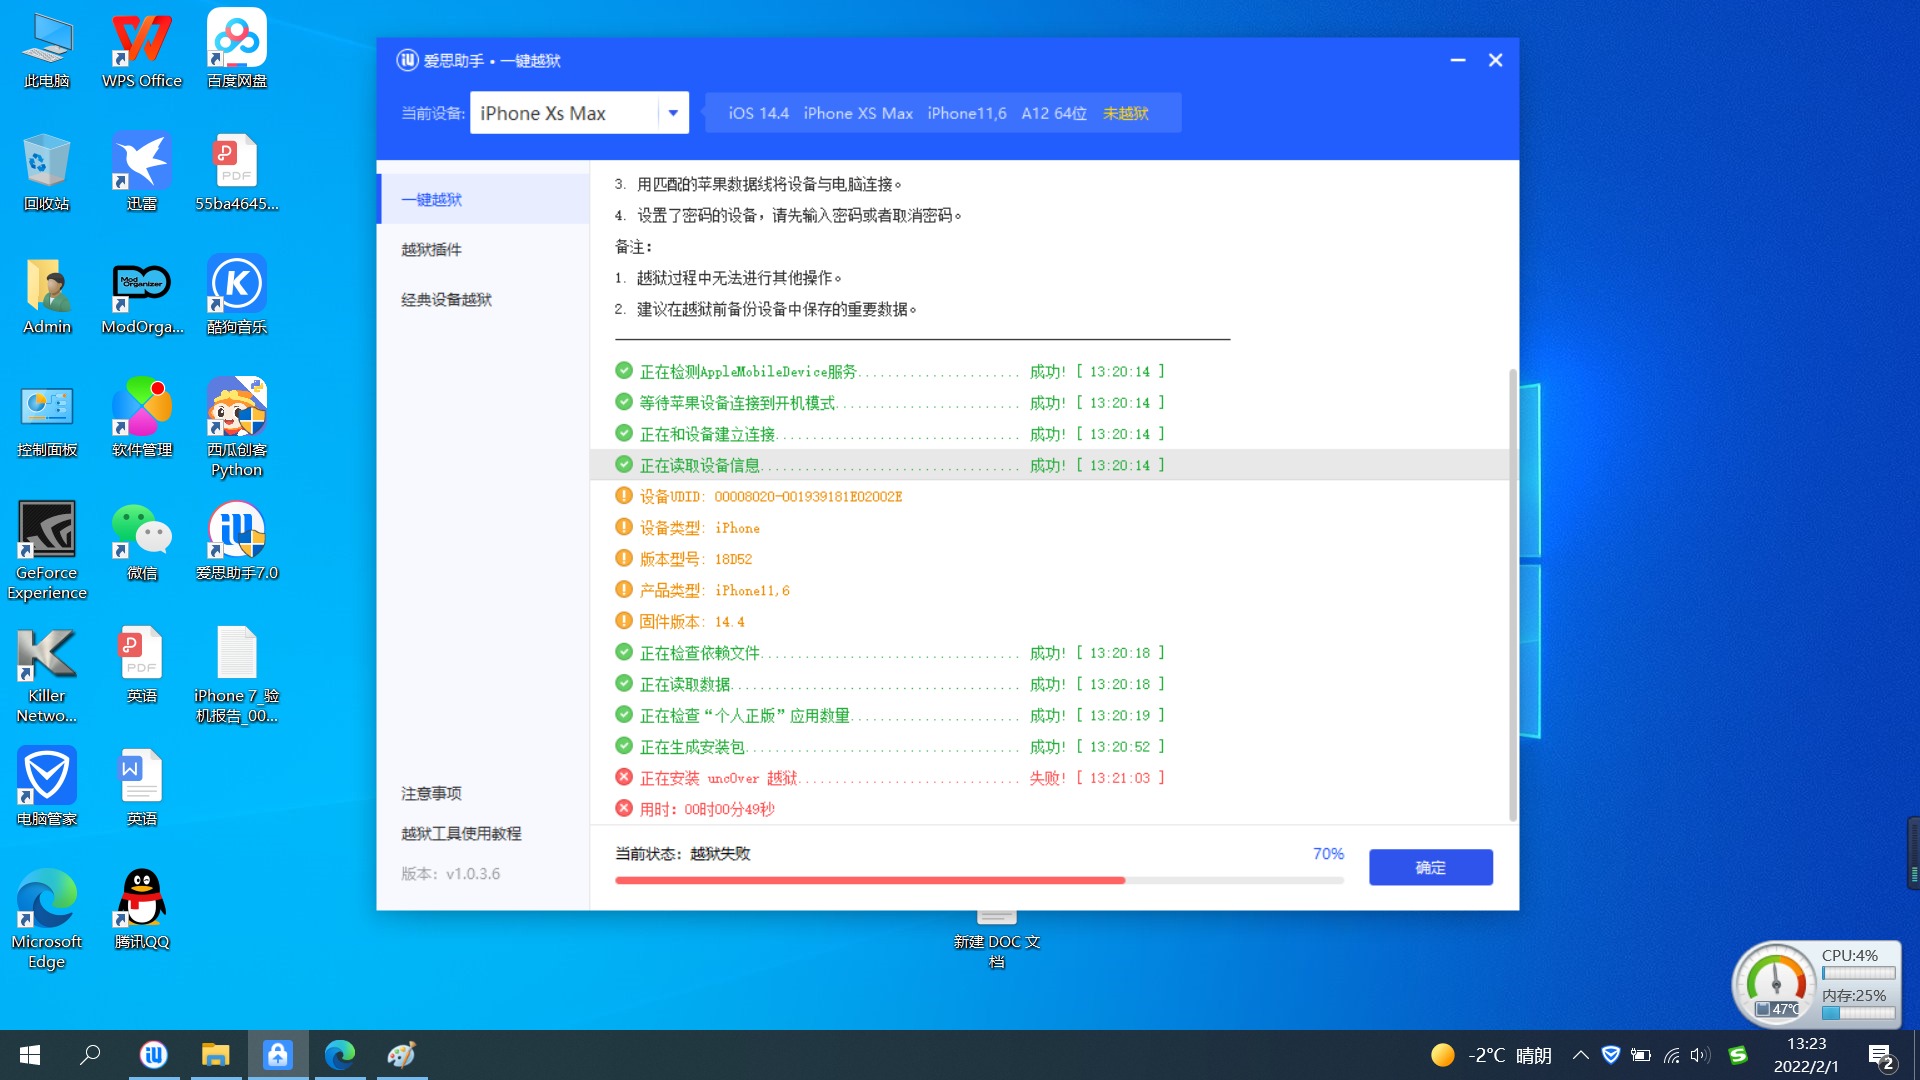Launch 西瓜创客 Python shortcut

(237, 428)
